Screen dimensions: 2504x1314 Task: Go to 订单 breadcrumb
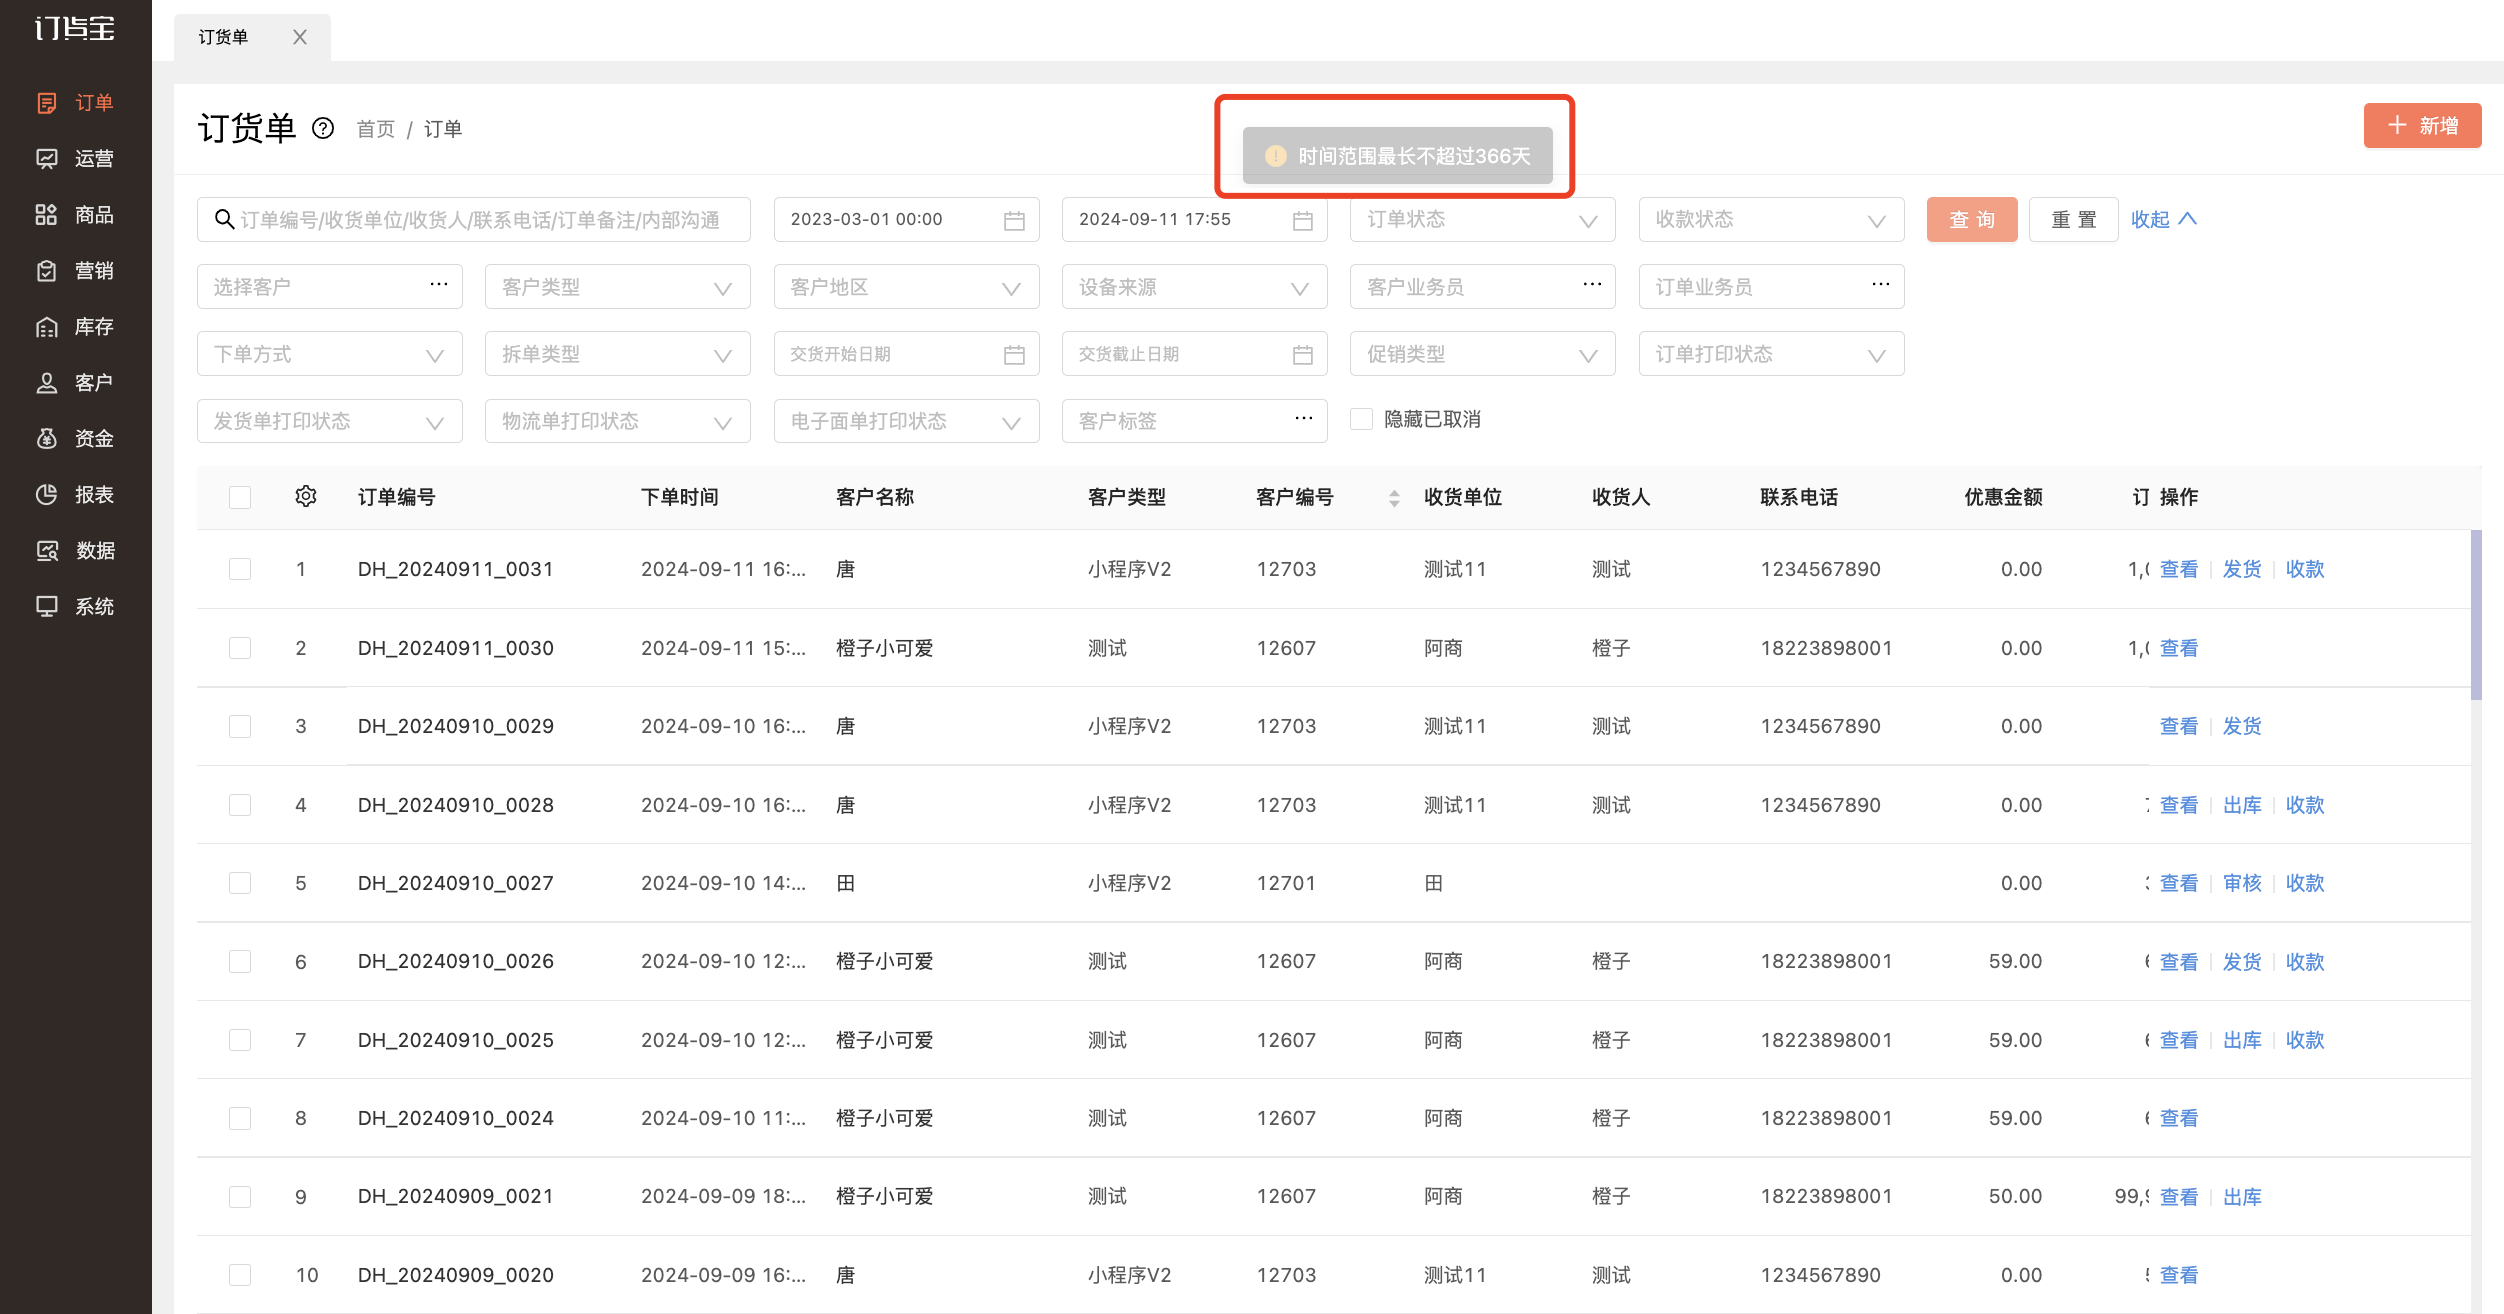click(x=443, y=129)
